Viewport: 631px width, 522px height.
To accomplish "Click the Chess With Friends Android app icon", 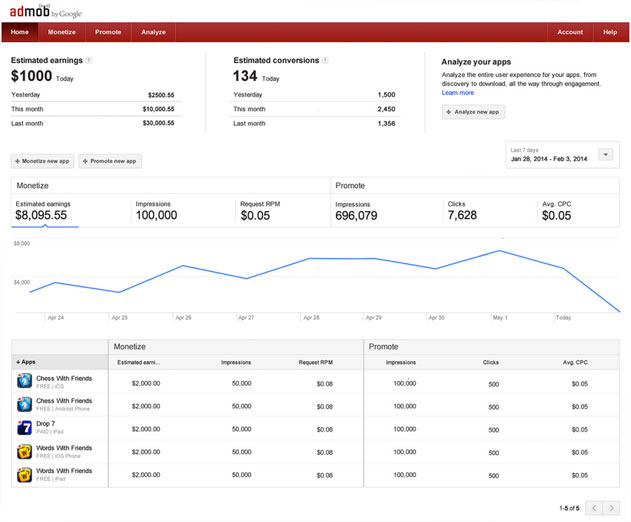I will coord(25,404).
